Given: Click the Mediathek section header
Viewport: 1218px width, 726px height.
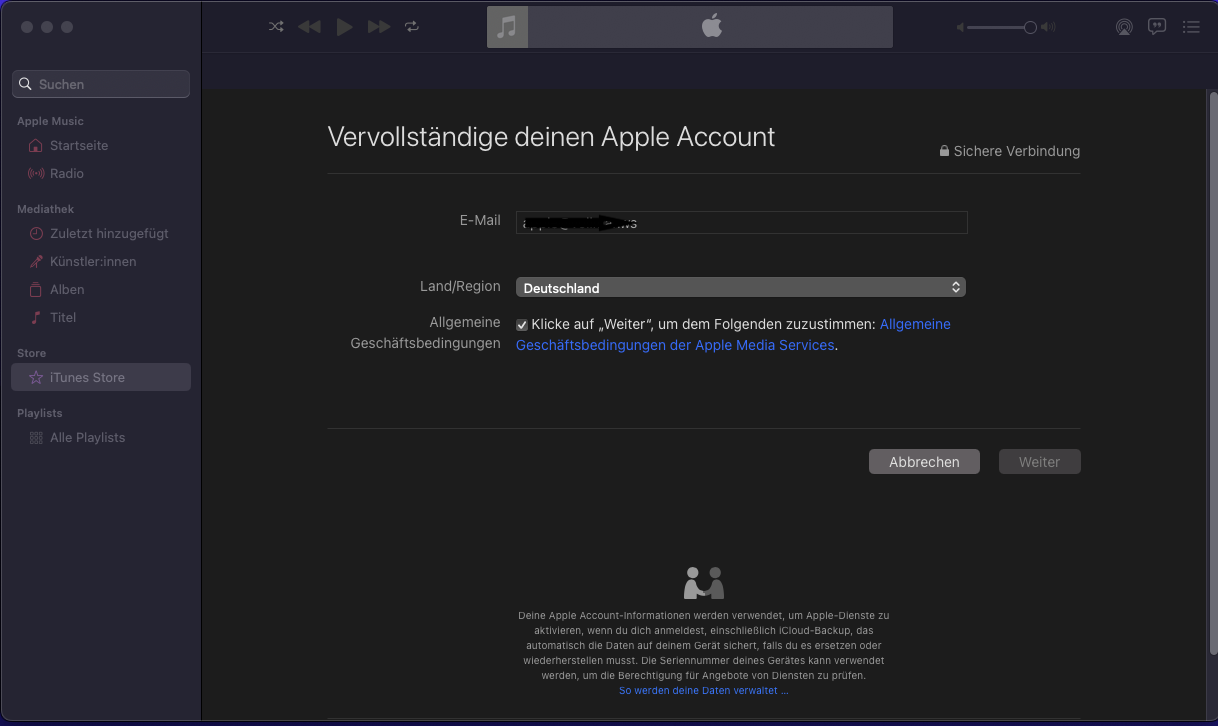Looking at the screenshot, I should [45, 209].
